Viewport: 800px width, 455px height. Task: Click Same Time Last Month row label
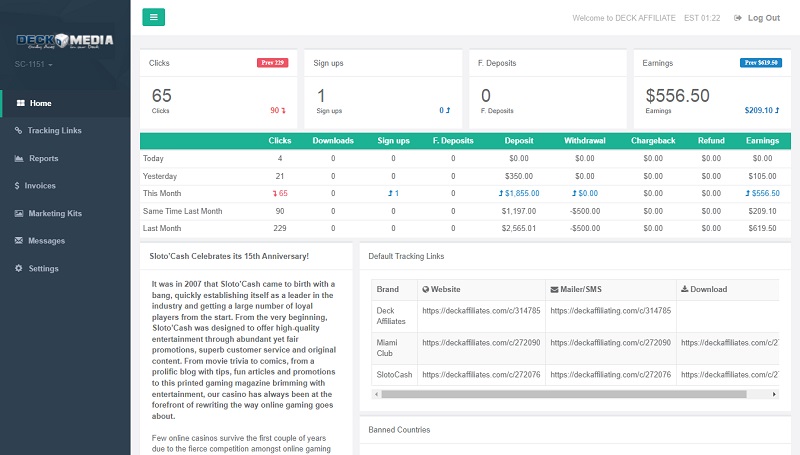(x=183, y=211)
